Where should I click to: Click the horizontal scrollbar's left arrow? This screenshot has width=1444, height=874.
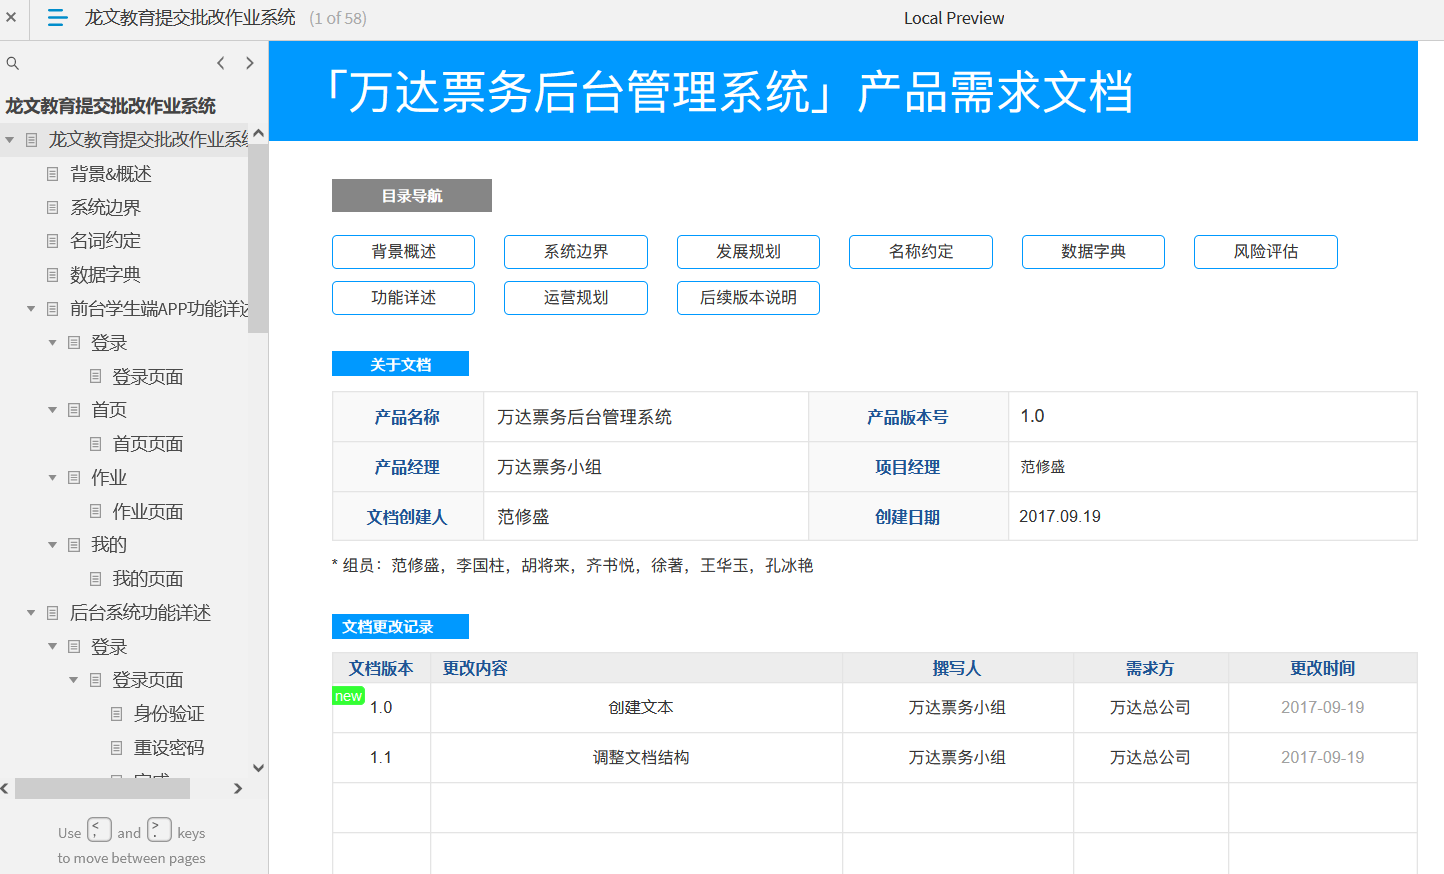pyautogui.click(x=5, y=788)
